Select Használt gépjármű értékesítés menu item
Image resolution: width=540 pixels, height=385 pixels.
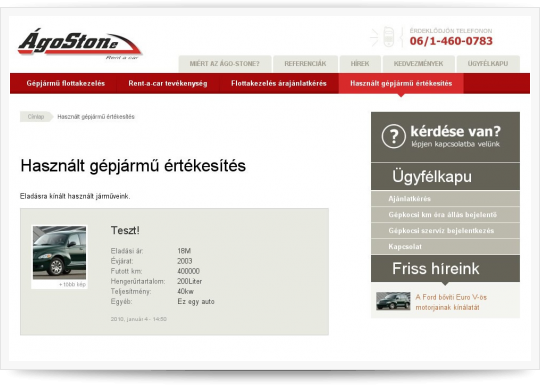401,83
